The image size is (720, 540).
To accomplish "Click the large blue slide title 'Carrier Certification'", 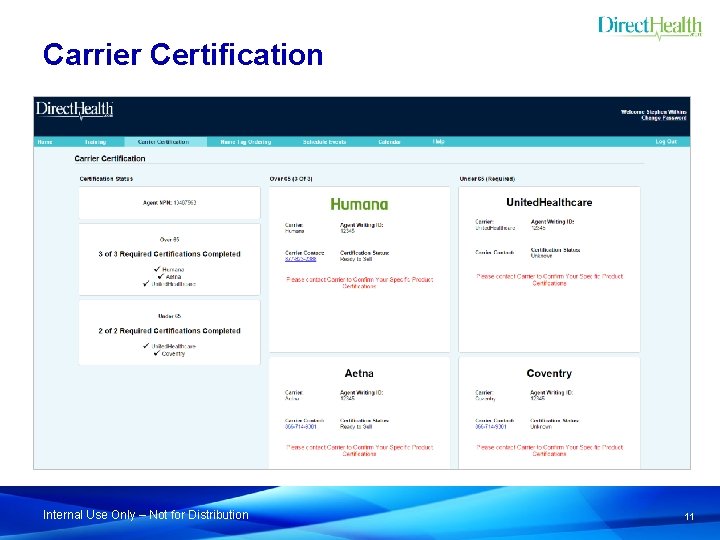I will click(183, 54).
